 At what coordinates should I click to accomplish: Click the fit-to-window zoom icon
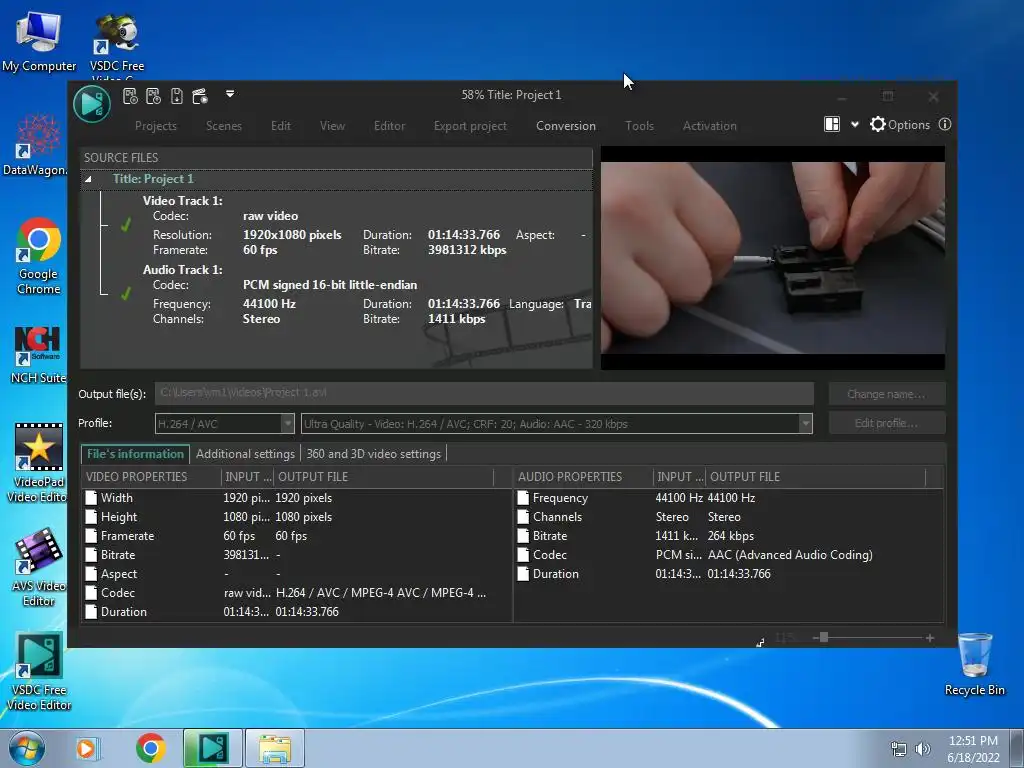(760, 643)
